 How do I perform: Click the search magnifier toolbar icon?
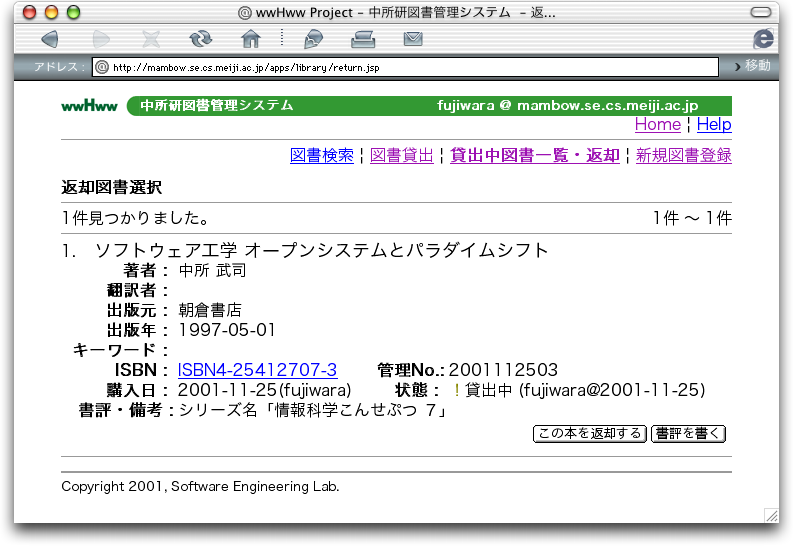[x=313, y=39]
